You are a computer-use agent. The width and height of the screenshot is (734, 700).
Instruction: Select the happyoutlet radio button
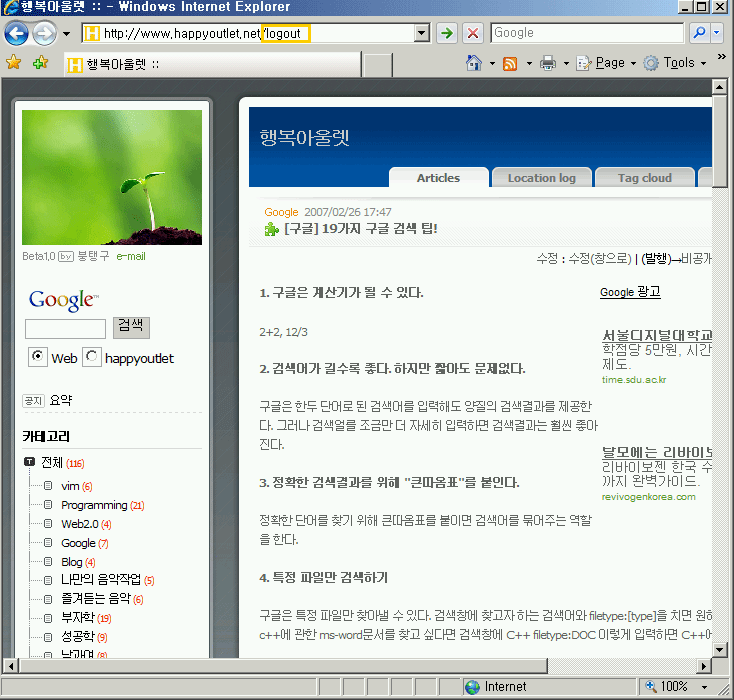(x=92, y=357)
